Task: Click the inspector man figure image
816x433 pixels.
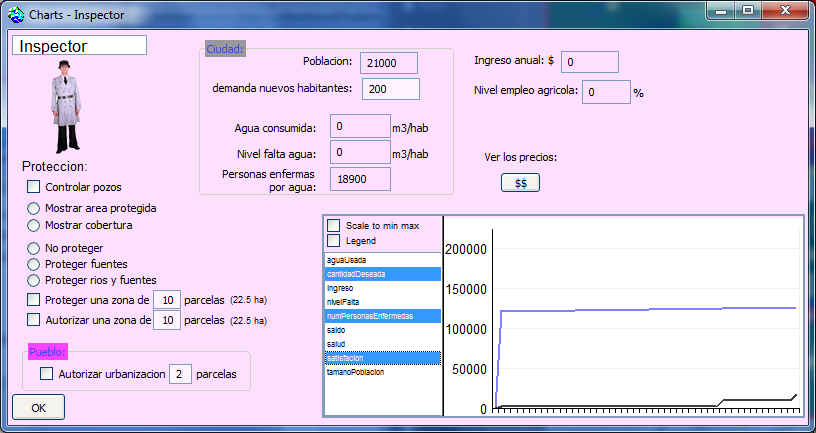Action: [66, 107]
